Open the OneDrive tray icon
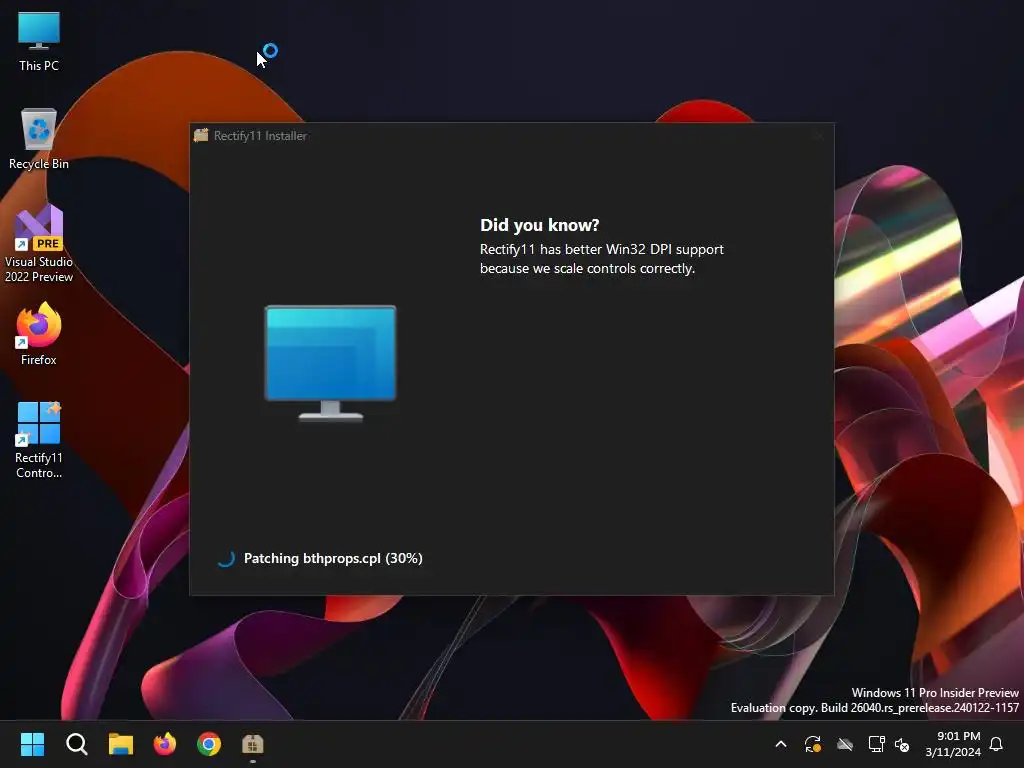The width and height of the screenshot is (1024, 768). pyautogui.click(x=845, y=744)
